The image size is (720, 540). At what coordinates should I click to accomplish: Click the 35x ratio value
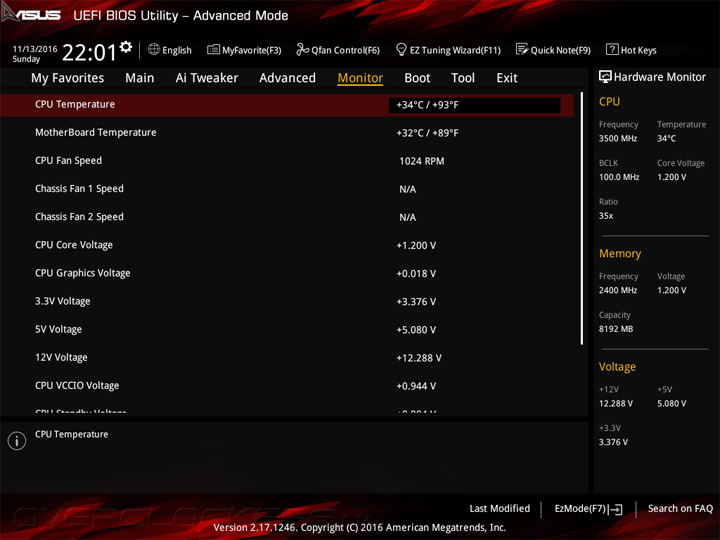tap(606, 215)
